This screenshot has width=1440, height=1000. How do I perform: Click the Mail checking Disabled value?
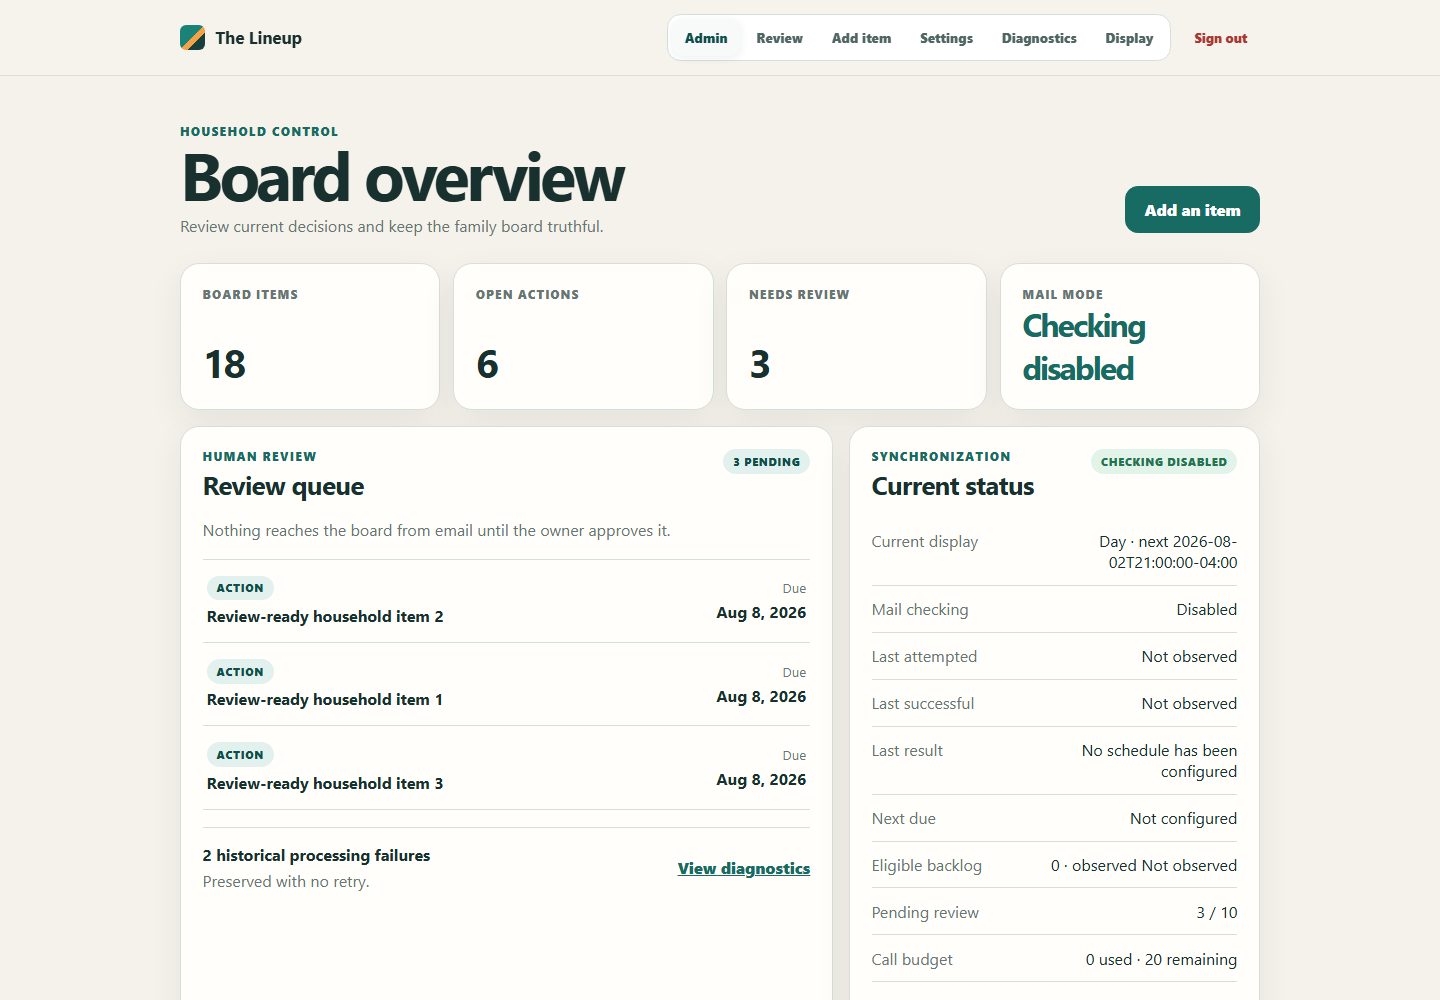click(x=1206, y=610)
